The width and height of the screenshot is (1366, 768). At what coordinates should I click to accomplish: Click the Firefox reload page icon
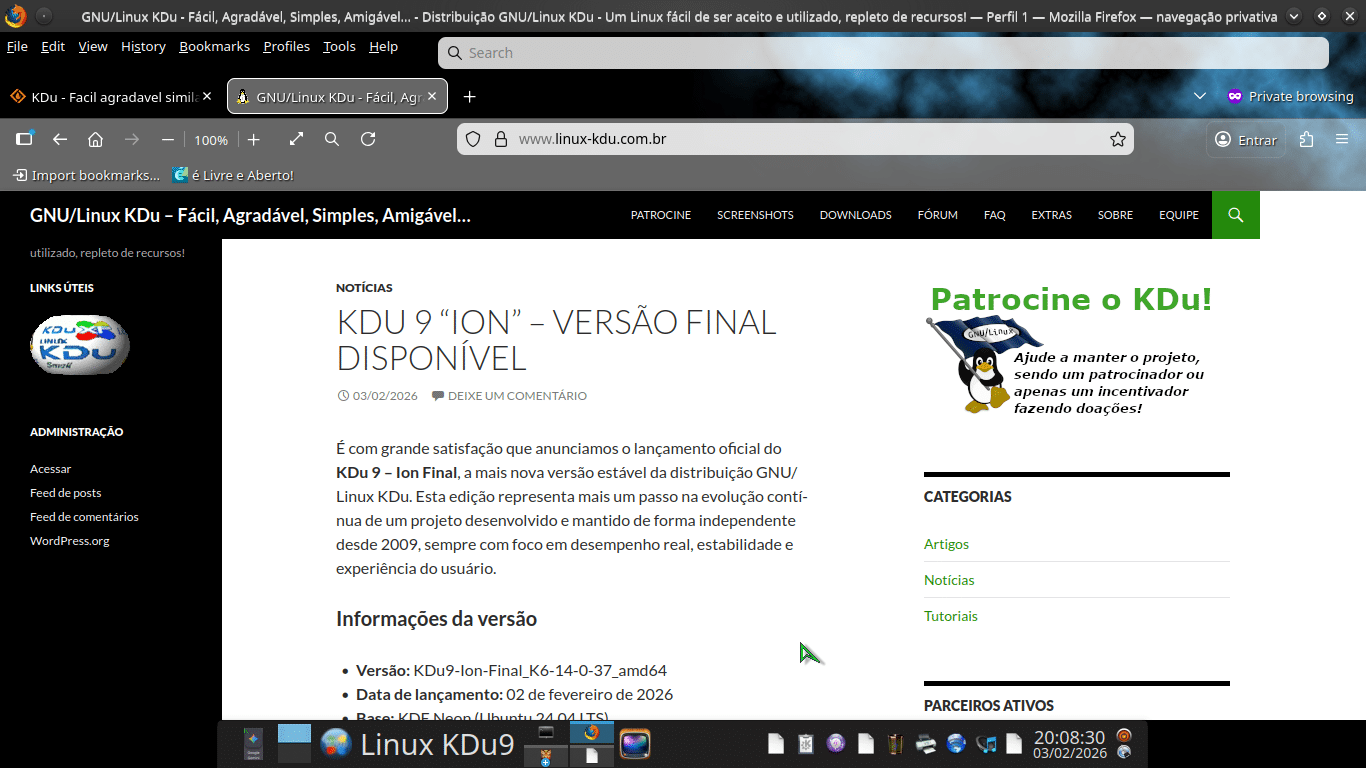point(368,140)
